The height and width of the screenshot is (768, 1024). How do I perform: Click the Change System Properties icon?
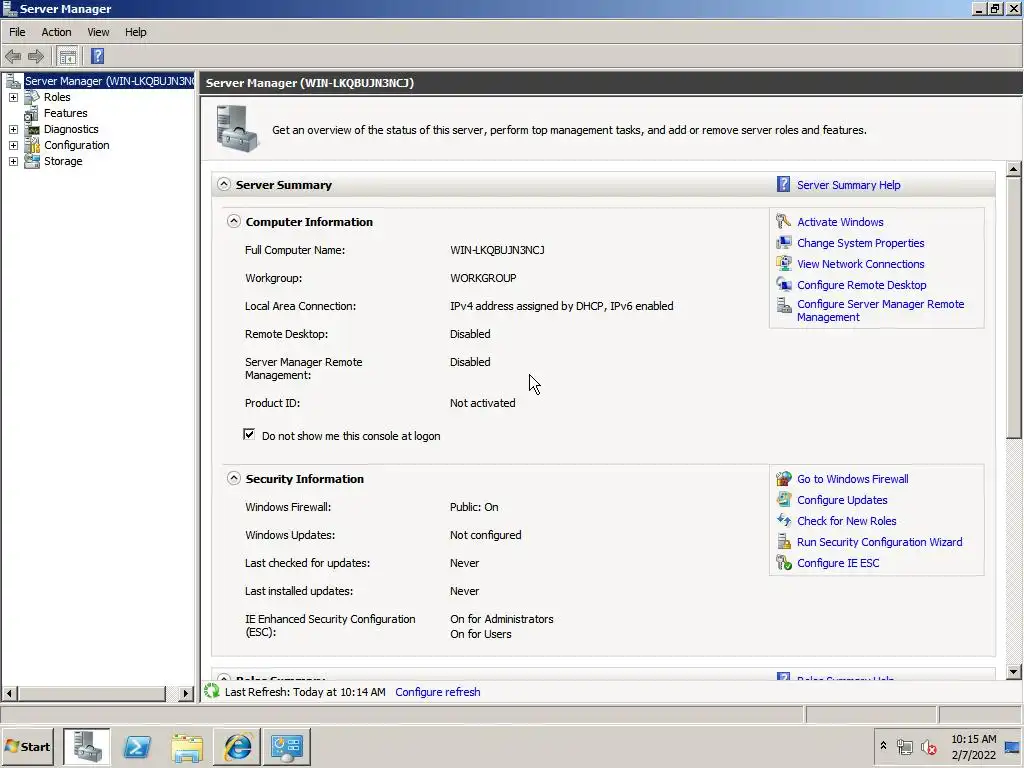[784, 243]
